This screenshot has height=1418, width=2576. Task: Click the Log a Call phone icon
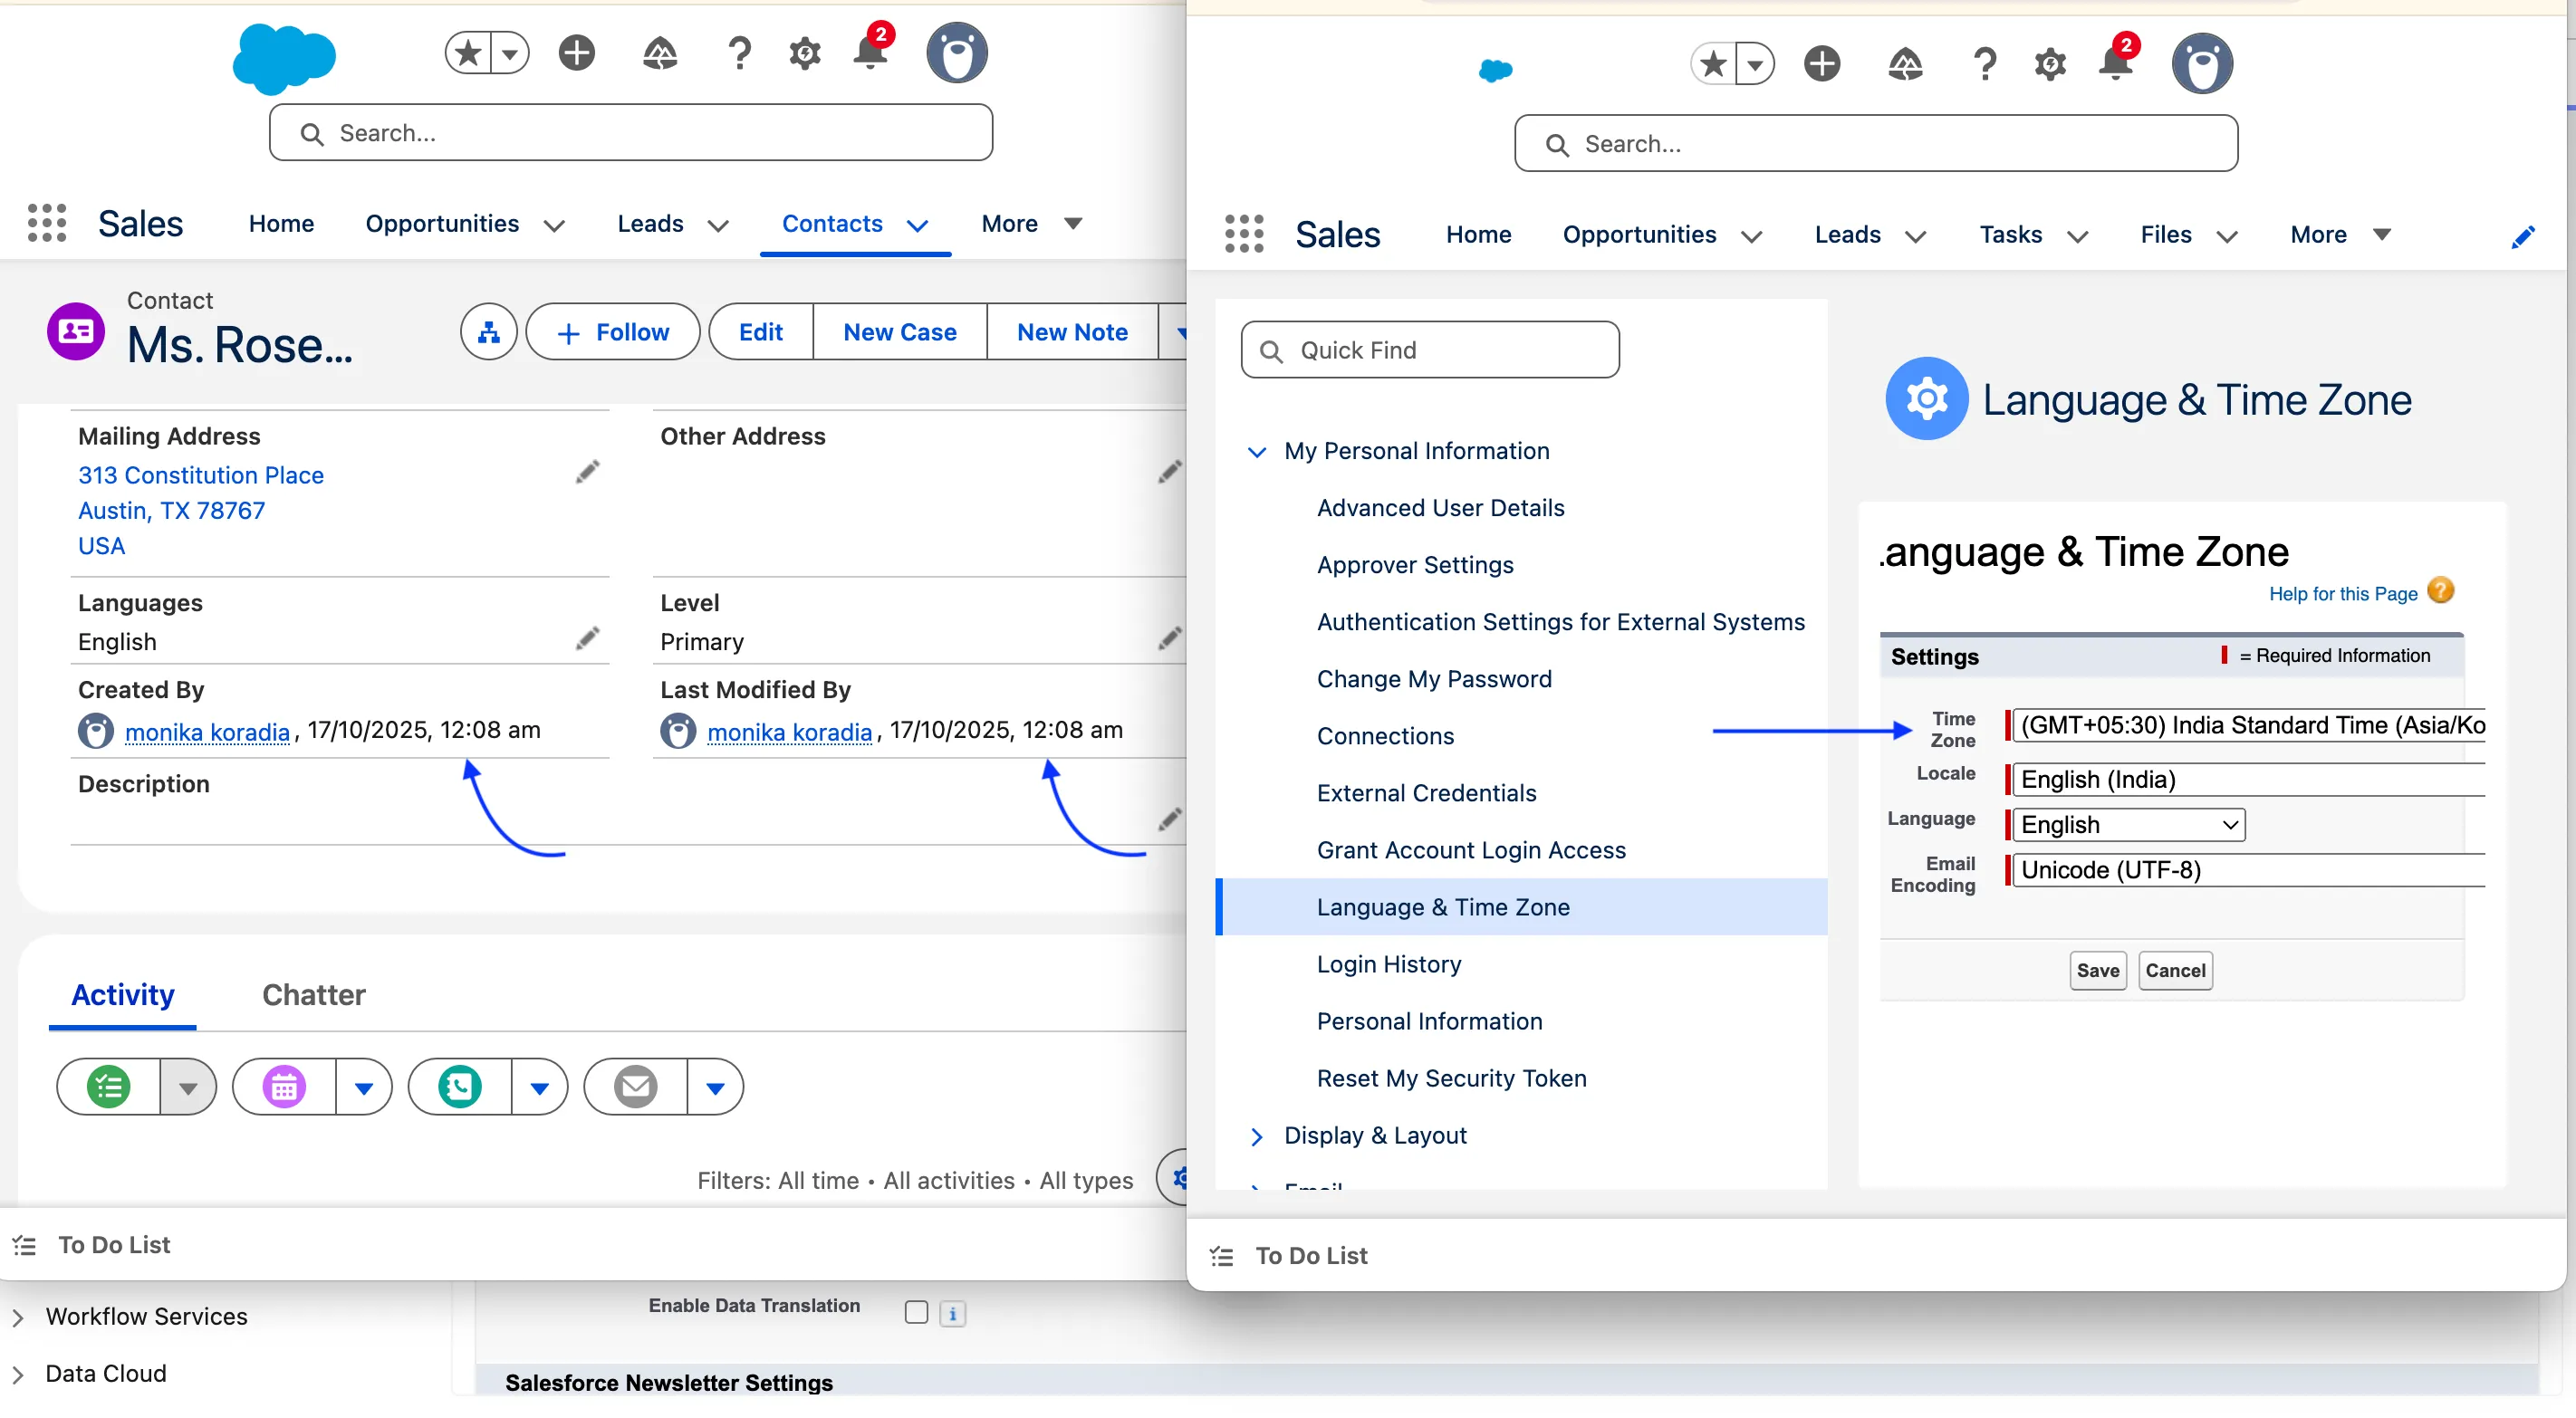tap(460, 1087)
